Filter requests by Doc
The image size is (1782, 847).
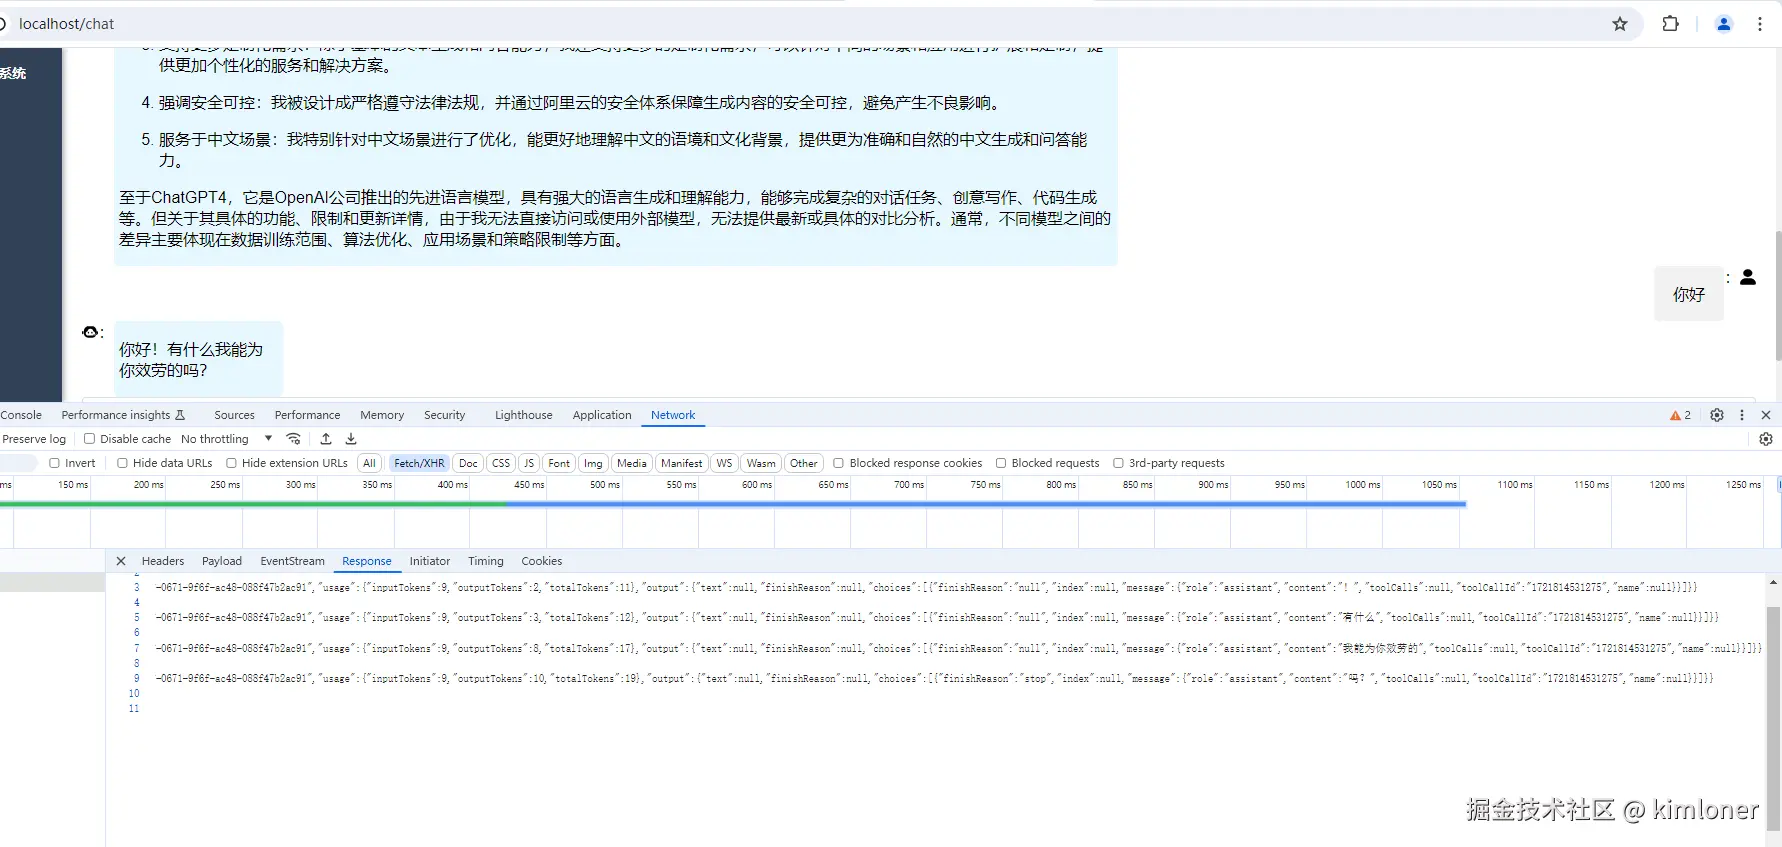(x=468, y=463)
